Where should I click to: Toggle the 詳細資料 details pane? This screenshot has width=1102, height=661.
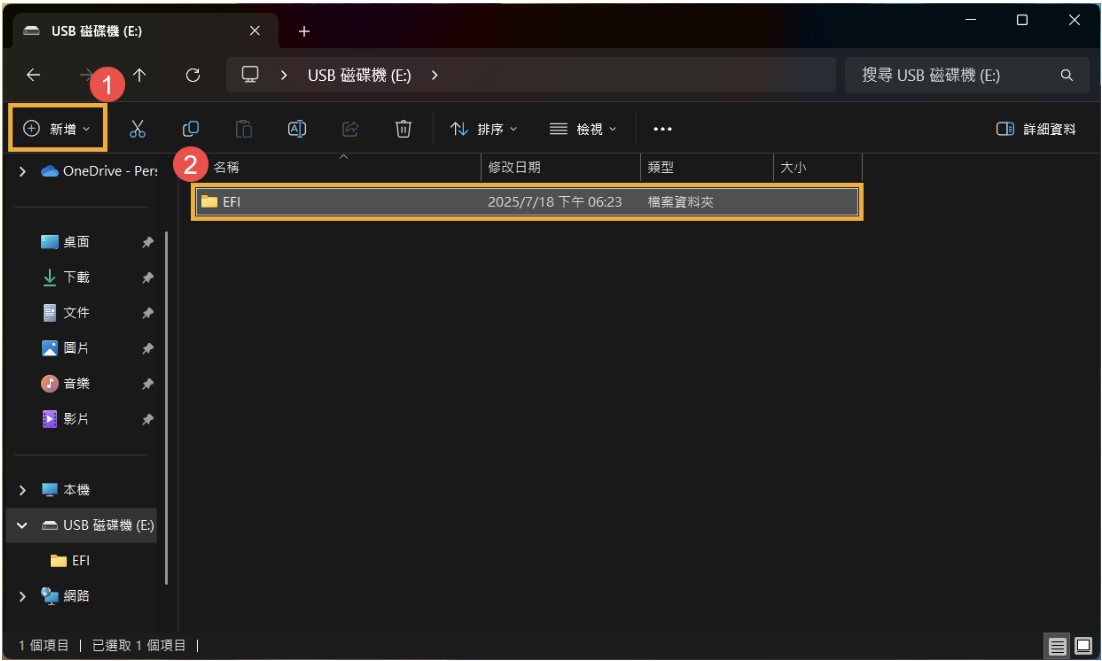tap(1036, 129)
